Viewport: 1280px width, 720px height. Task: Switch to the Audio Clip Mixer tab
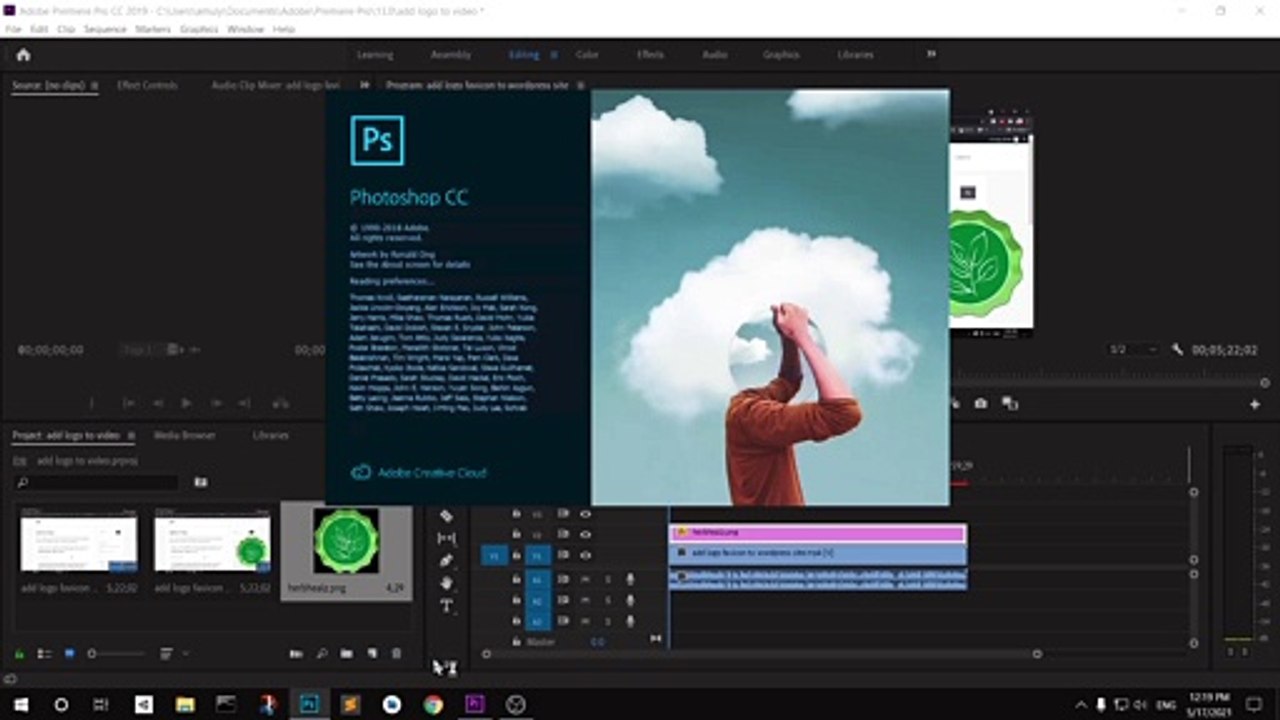pyautogui.click(x=276, y=85)
